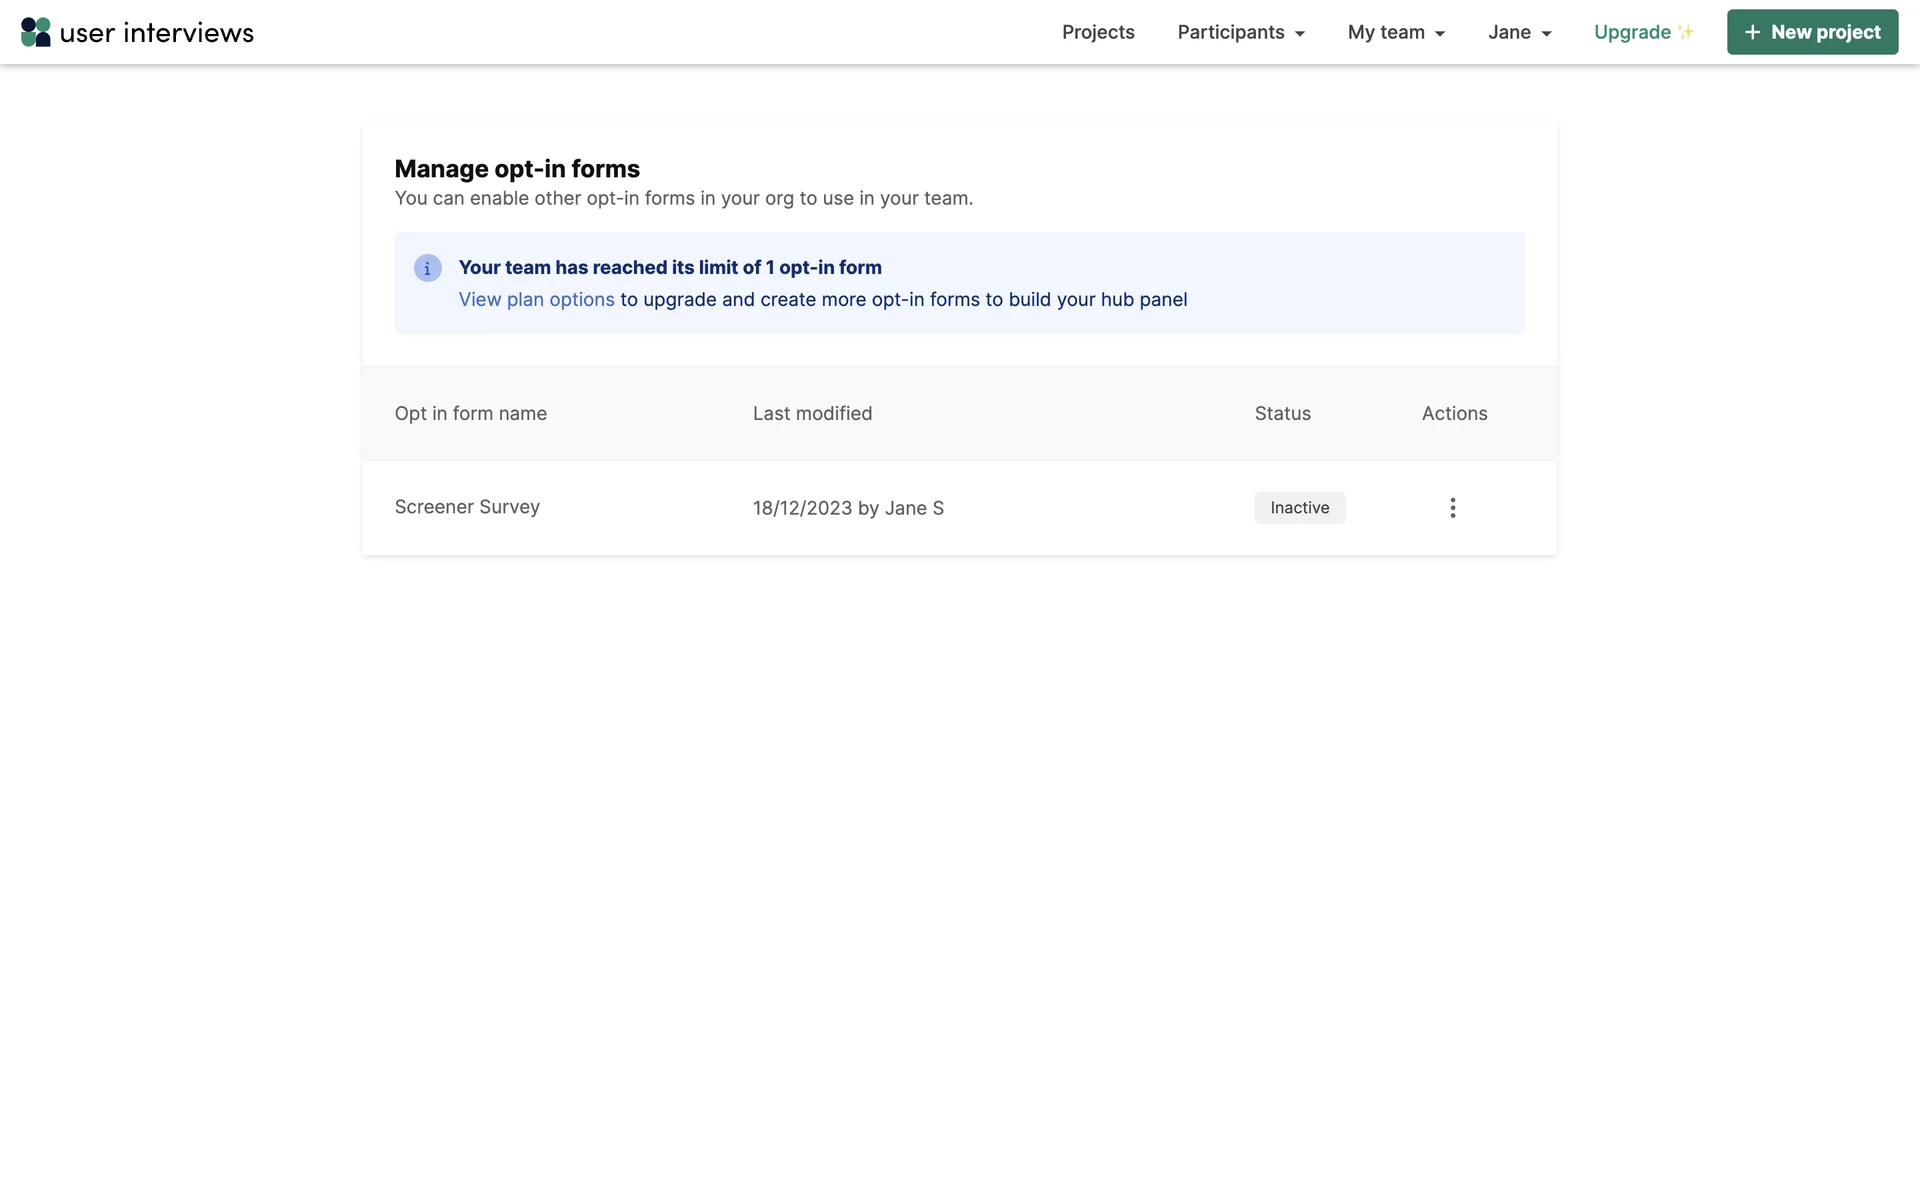1920x1200 pixels.
Task: Click the 18/12/2023 by Jane S entry
Action: pyautogui.click(x=848, y=508)
